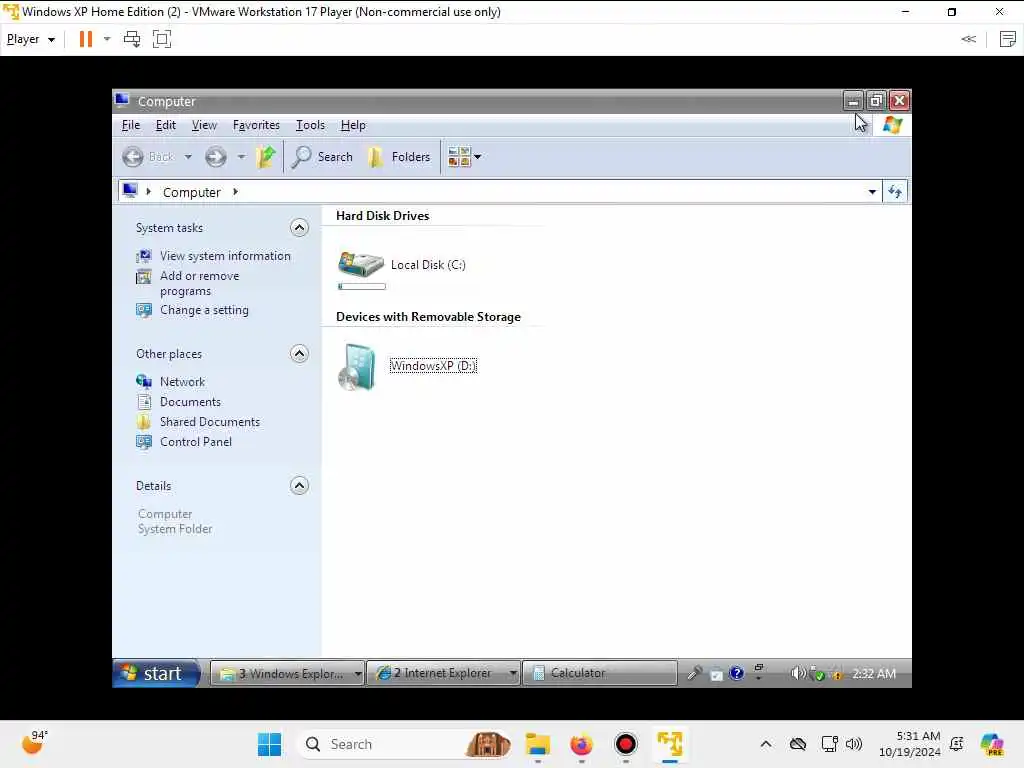Show hidden host tray icons chevron

click(x=766, y=744)
